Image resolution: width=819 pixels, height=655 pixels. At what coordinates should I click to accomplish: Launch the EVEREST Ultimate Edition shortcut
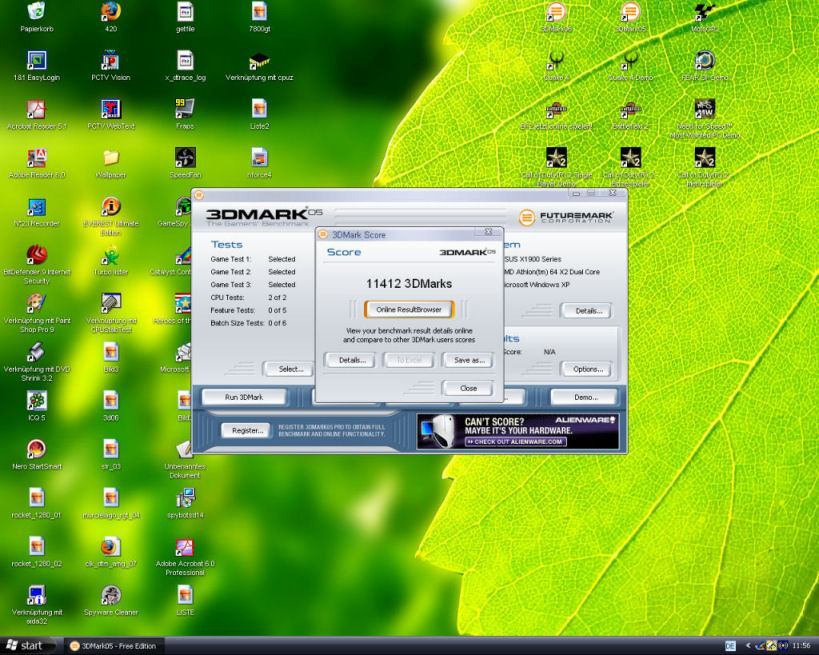[111, 206]
